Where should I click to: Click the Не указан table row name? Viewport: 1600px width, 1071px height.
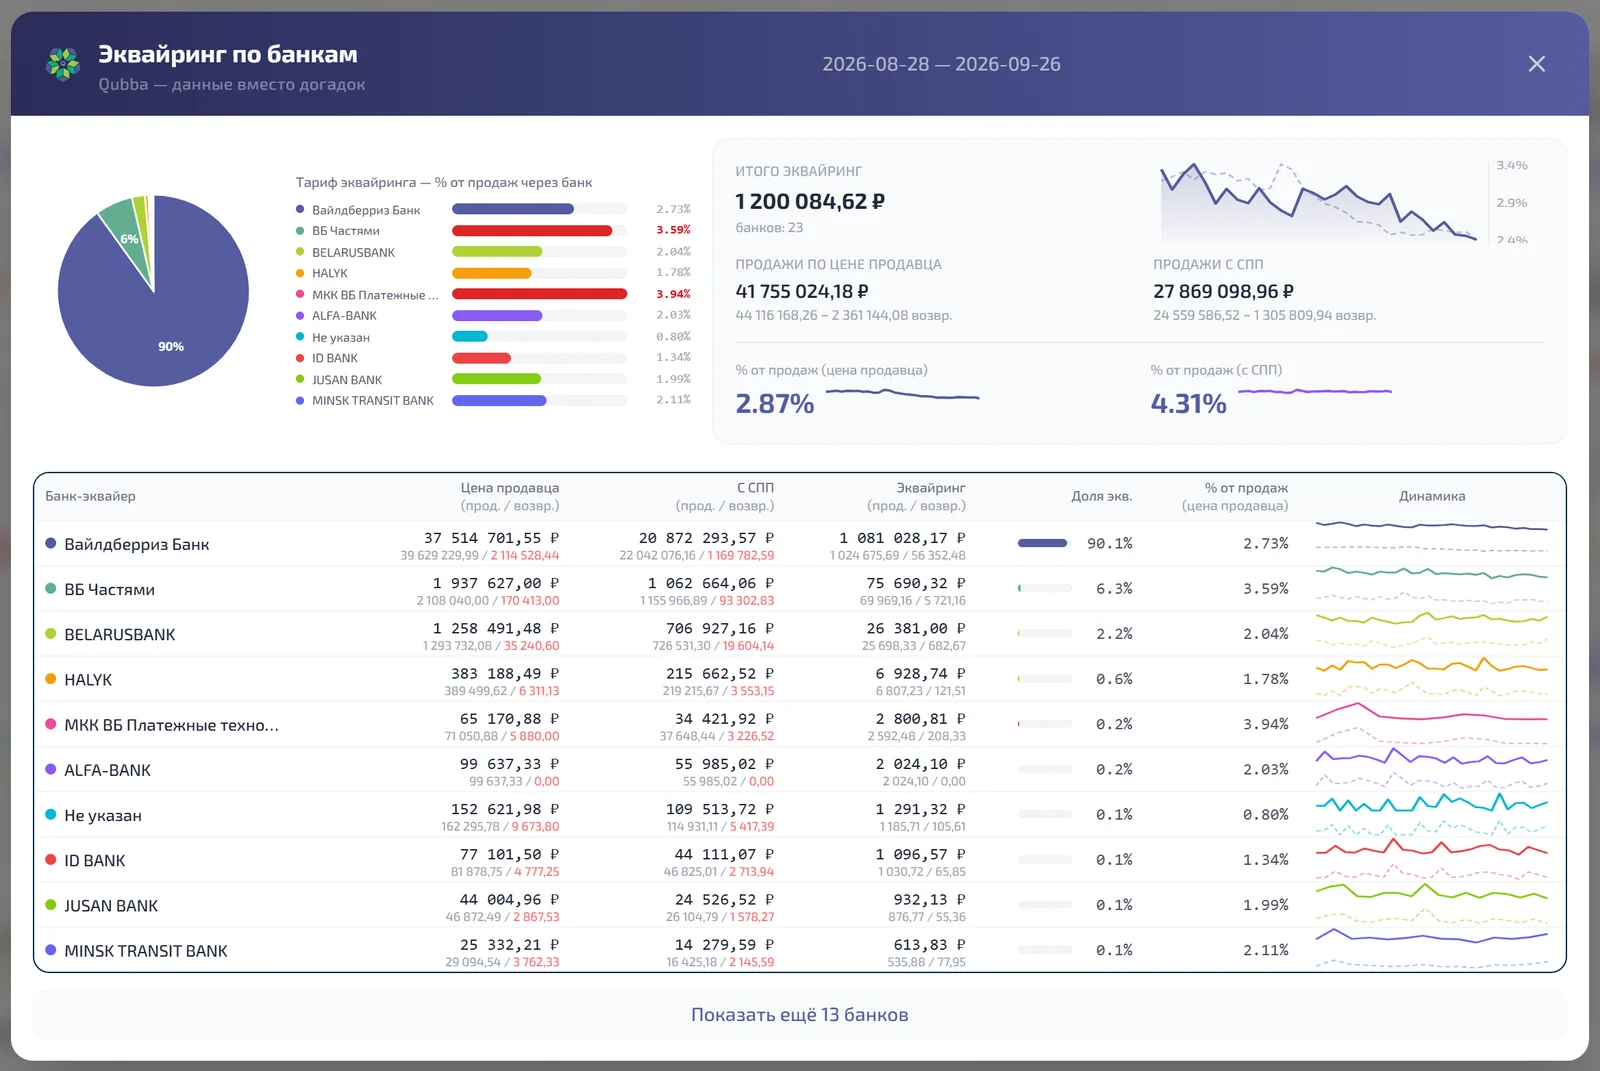coord(103,815)
